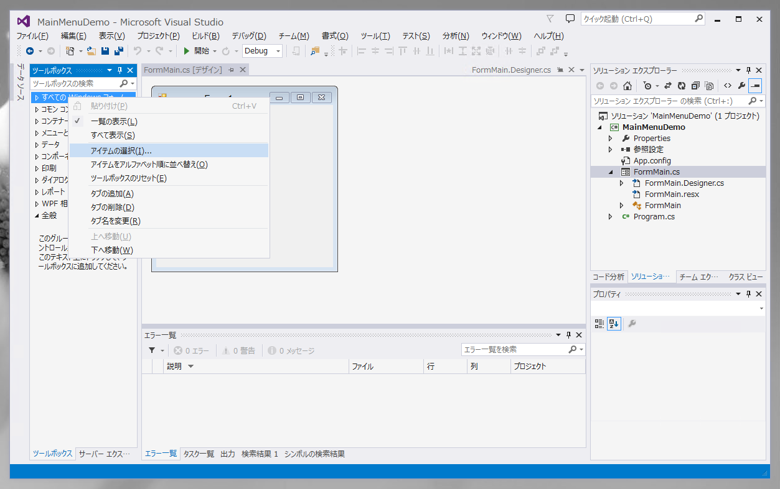Click the Pending Changes filter clock icon

(647, 86)
